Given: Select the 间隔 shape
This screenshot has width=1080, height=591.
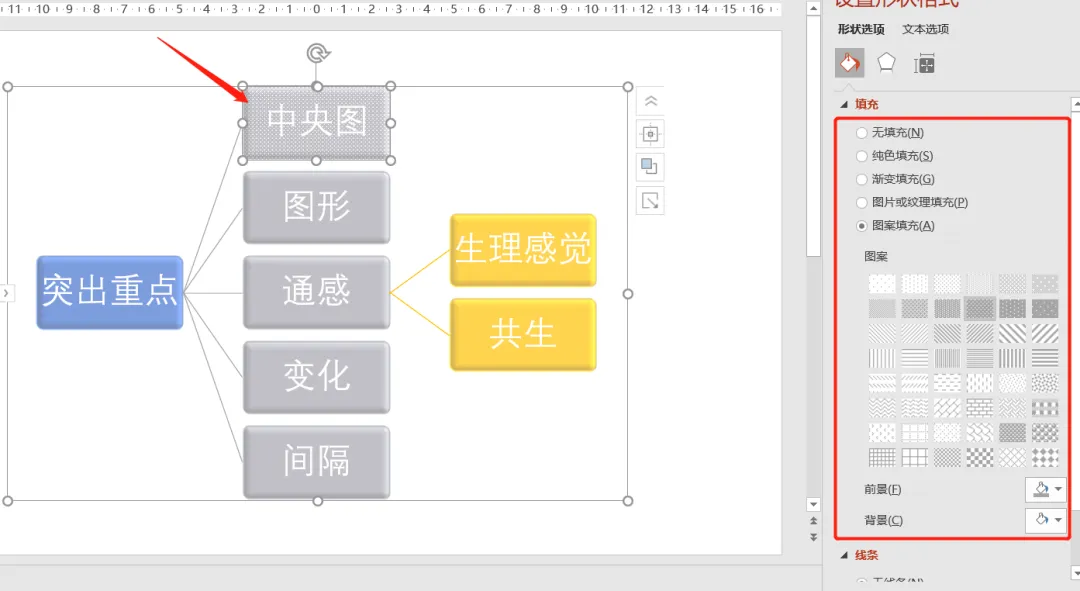Looking at the screenshot, I should click(317, 462).
